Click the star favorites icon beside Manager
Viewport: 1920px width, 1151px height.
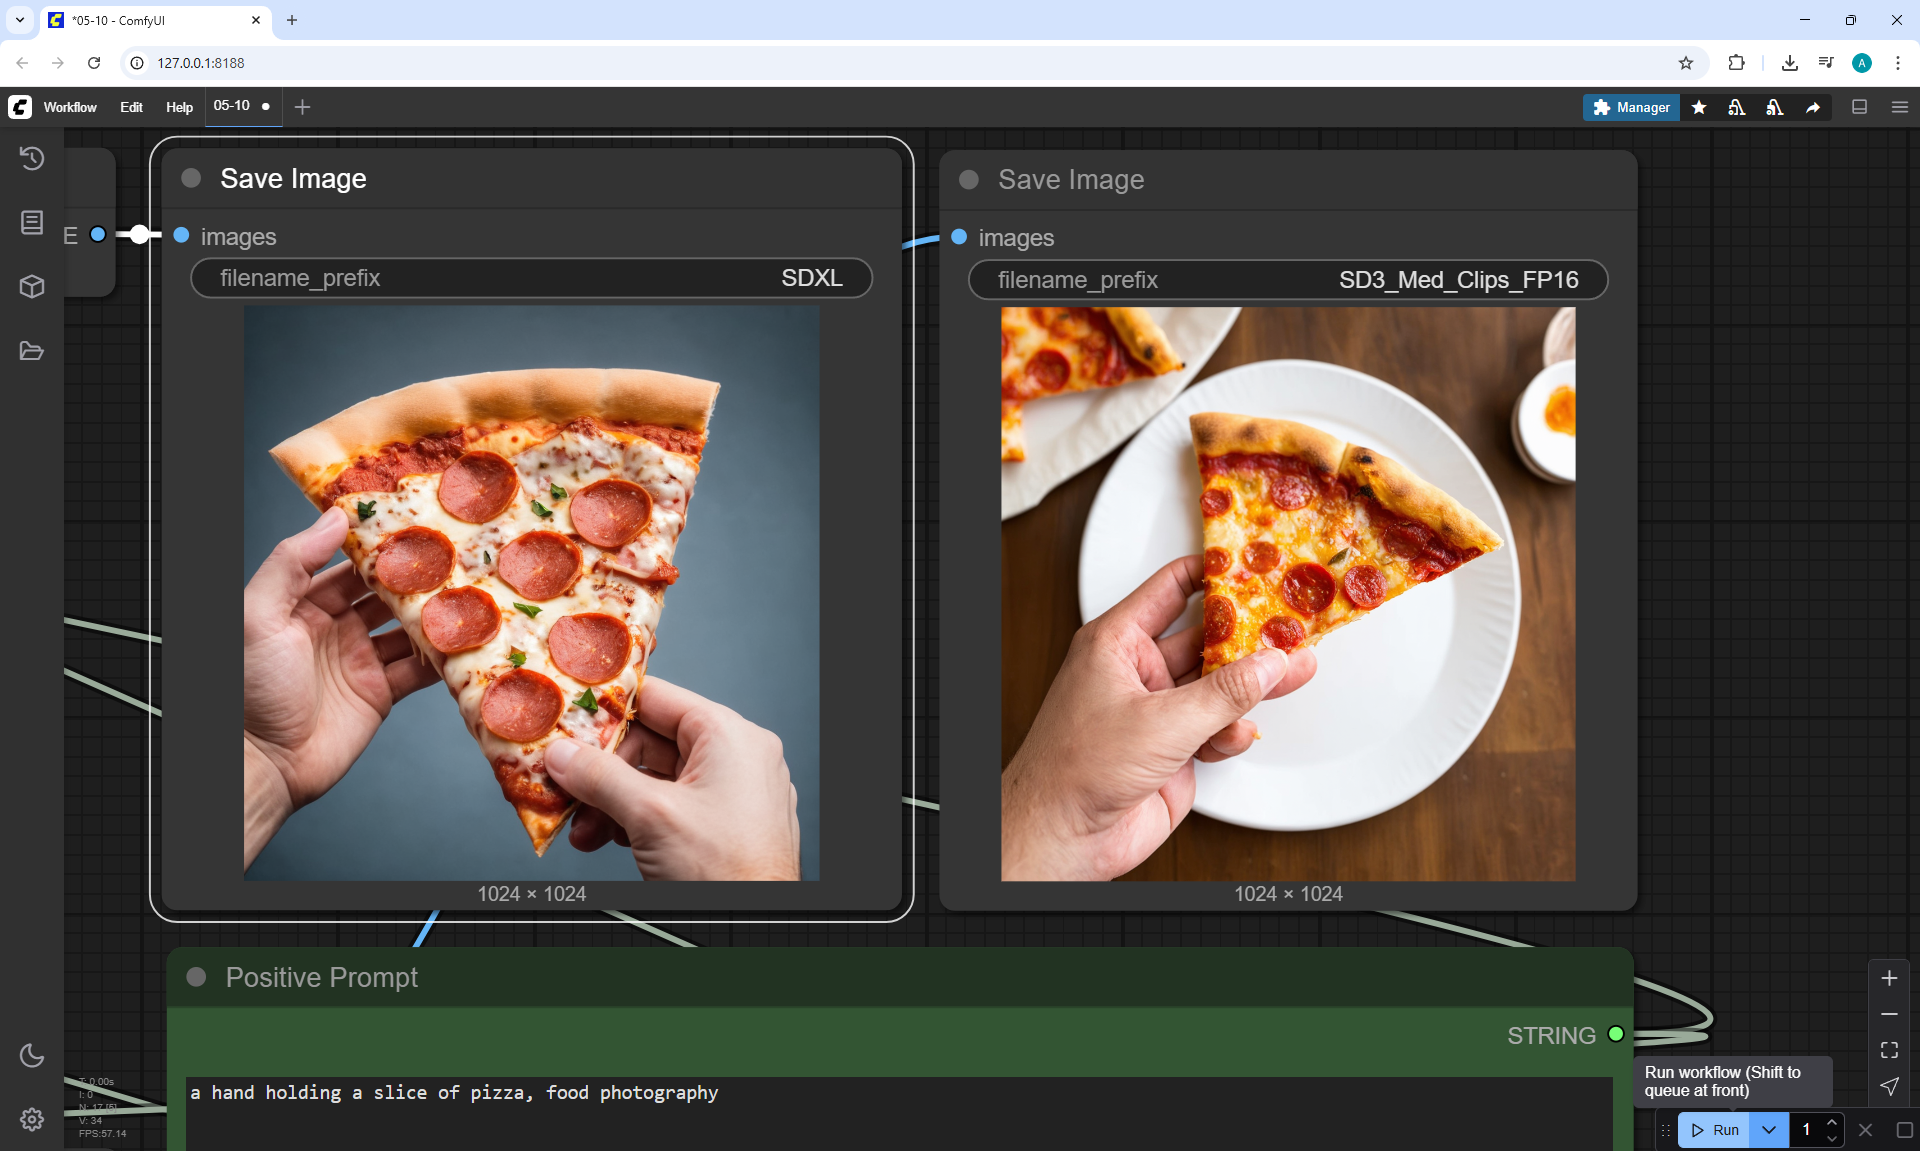pyautogui.click(x=1699, y=107)
